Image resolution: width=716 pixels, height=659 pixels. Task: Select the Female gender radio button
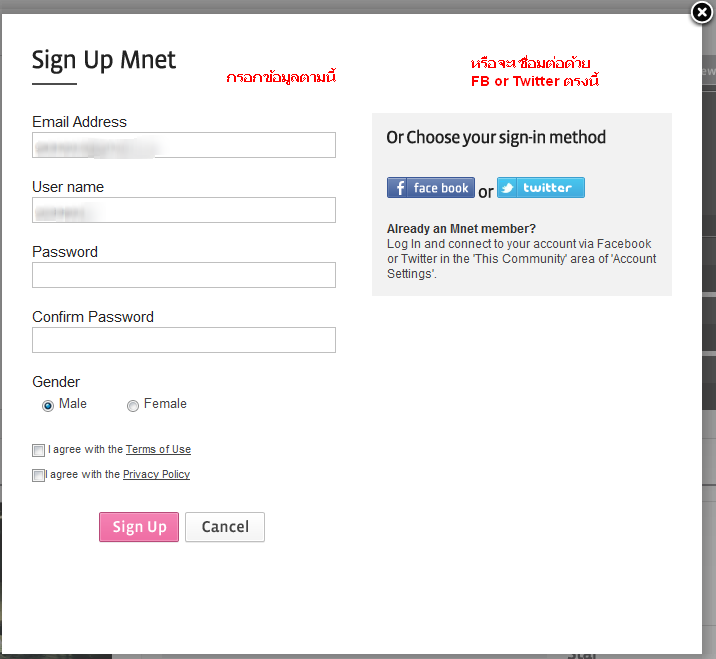tap(133, 406)
